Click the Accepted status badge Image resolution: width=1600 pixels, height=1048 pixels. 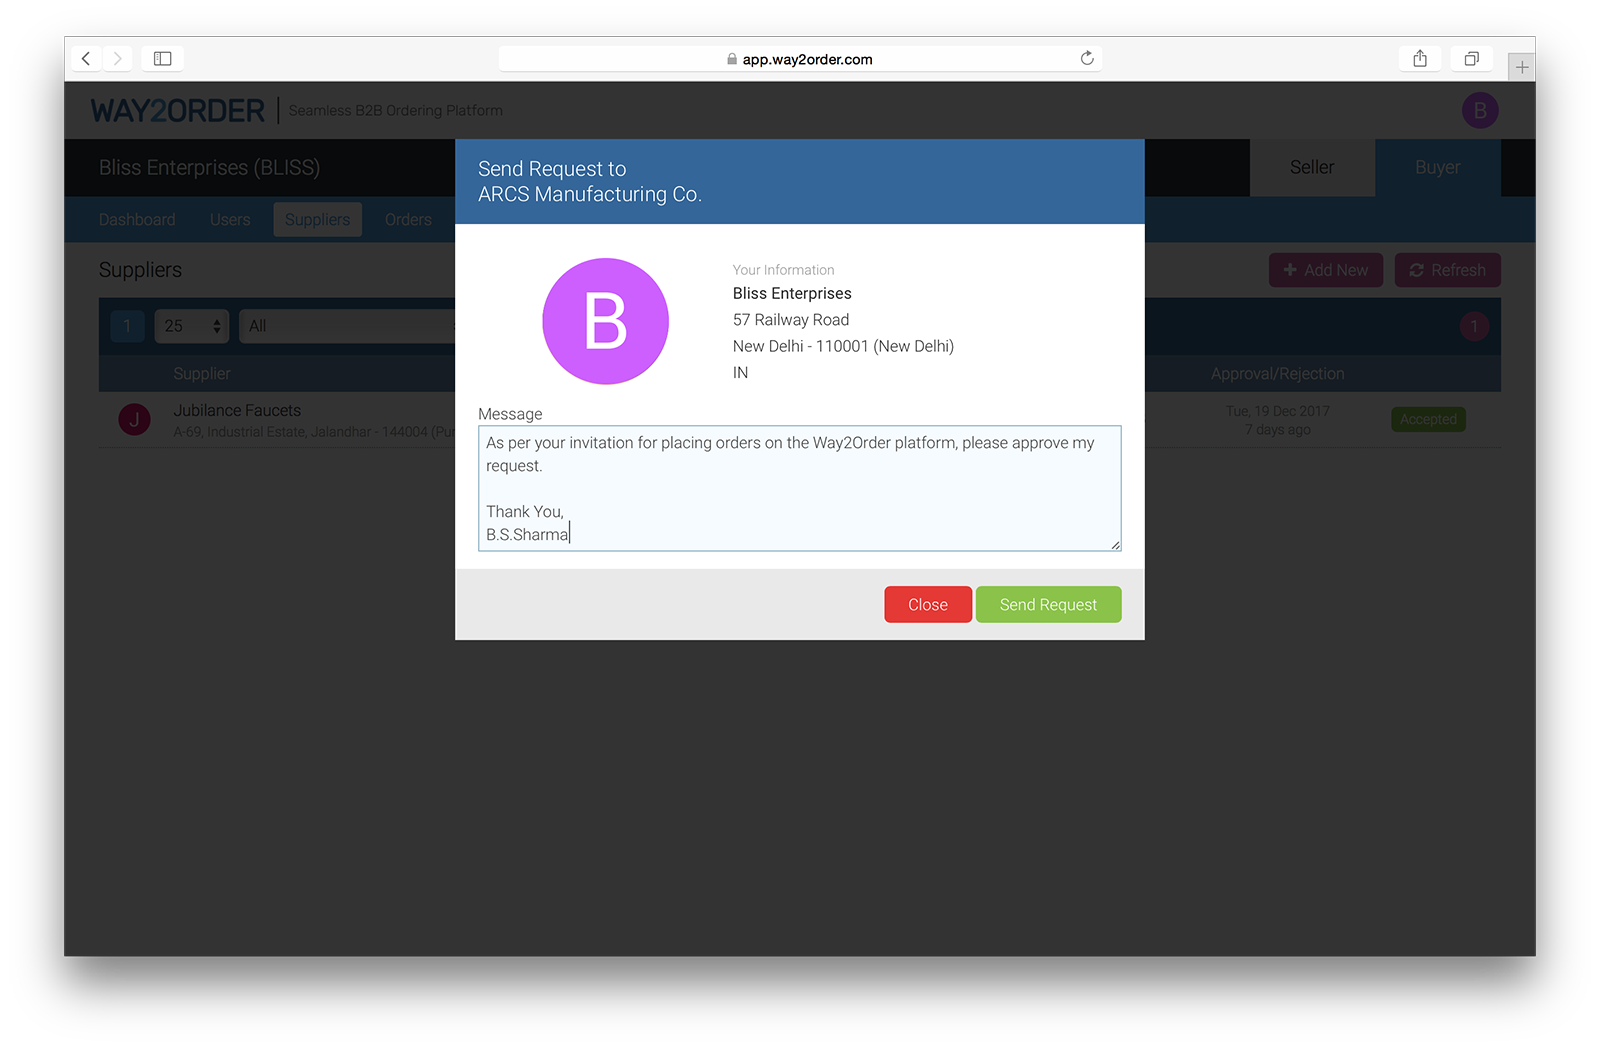1428,419
